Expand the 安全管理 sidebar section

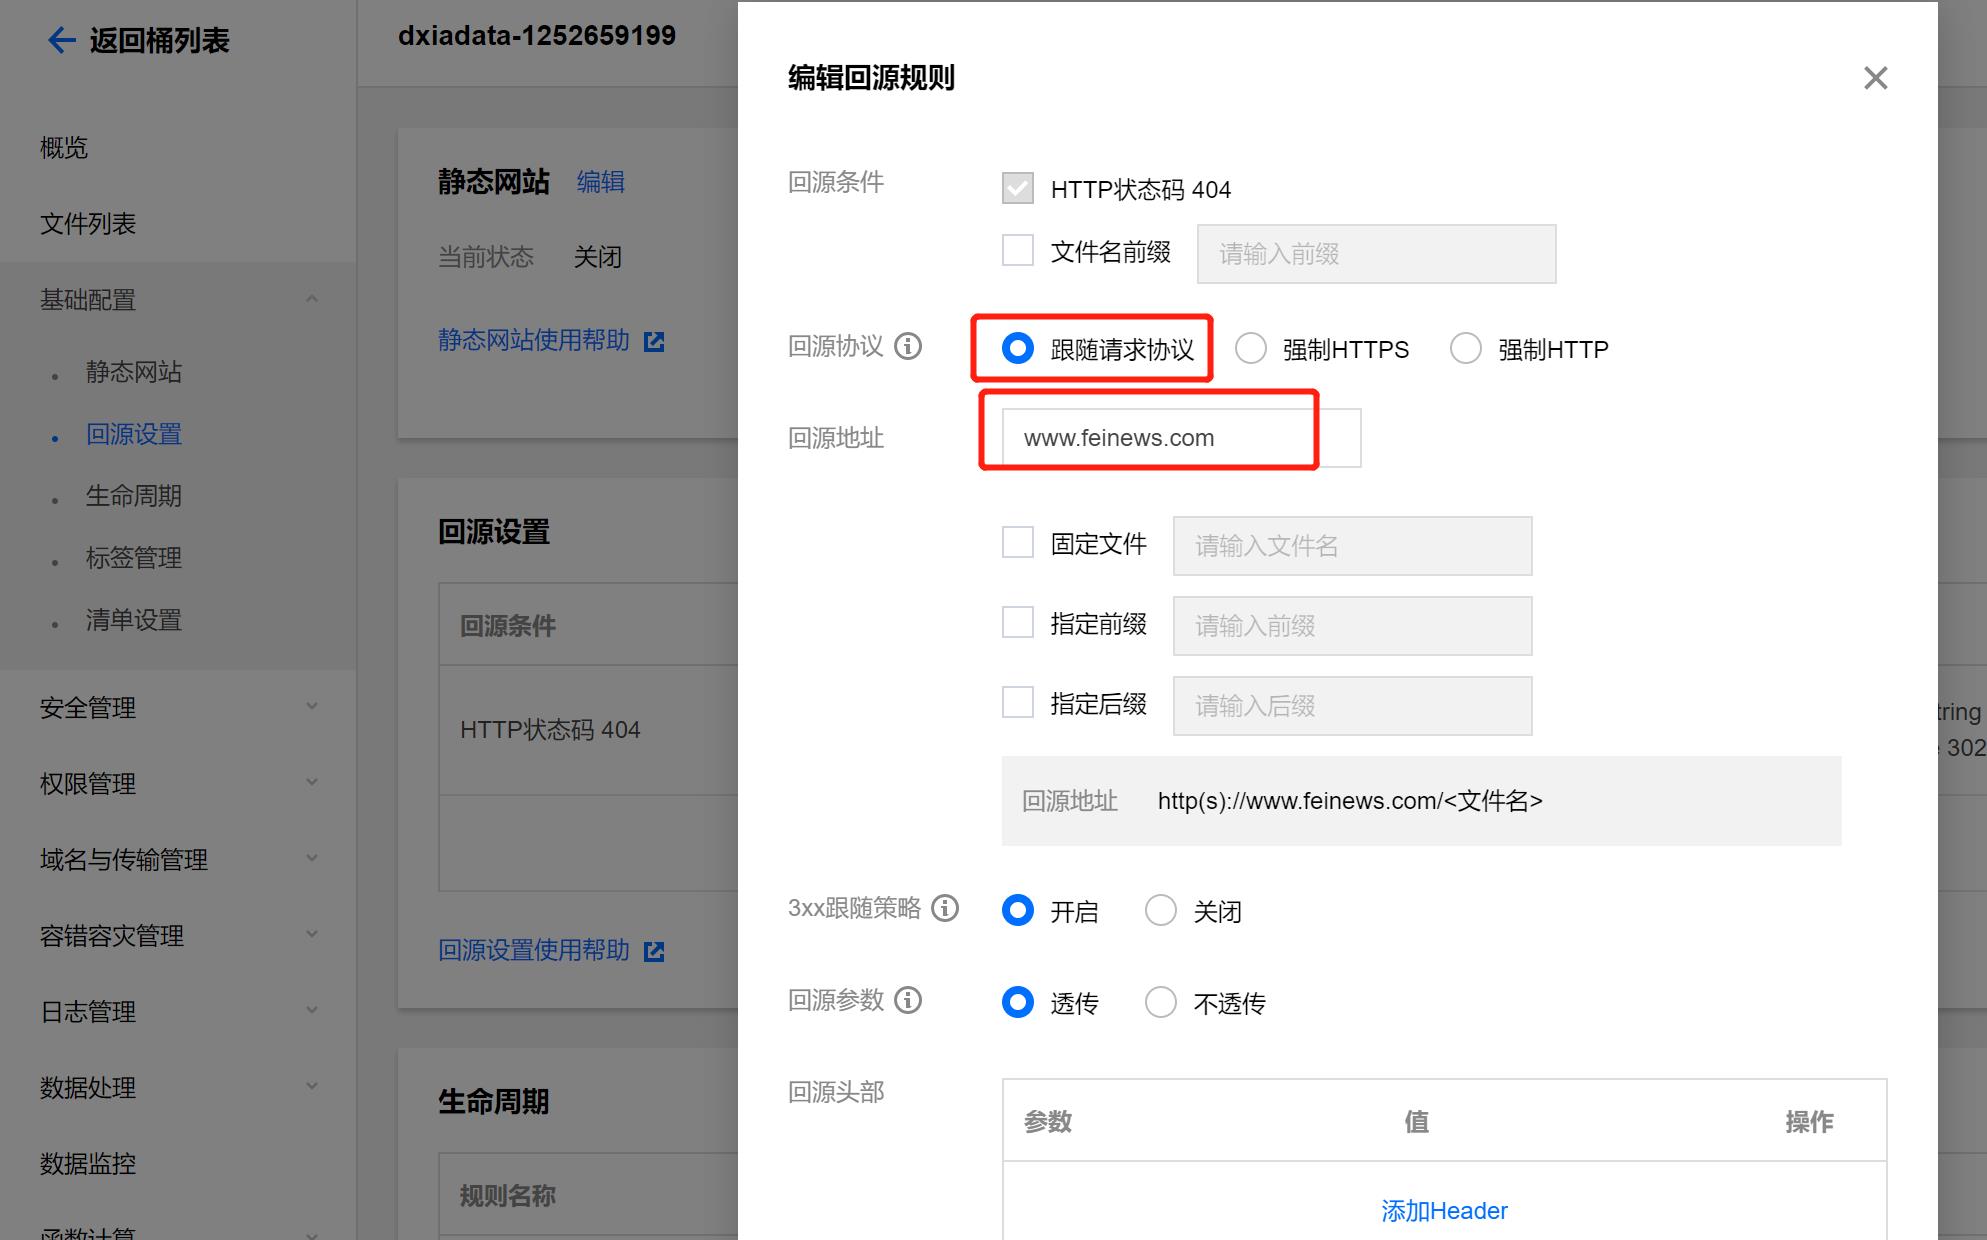pyautogui.click(x=312, y=706)
